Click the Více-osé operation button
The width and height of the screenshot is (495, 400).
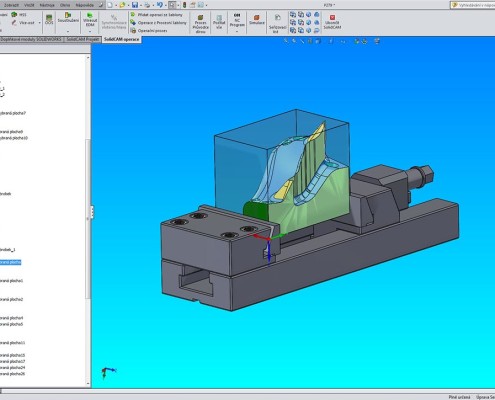pyautogui.click(x=23, y=23)
